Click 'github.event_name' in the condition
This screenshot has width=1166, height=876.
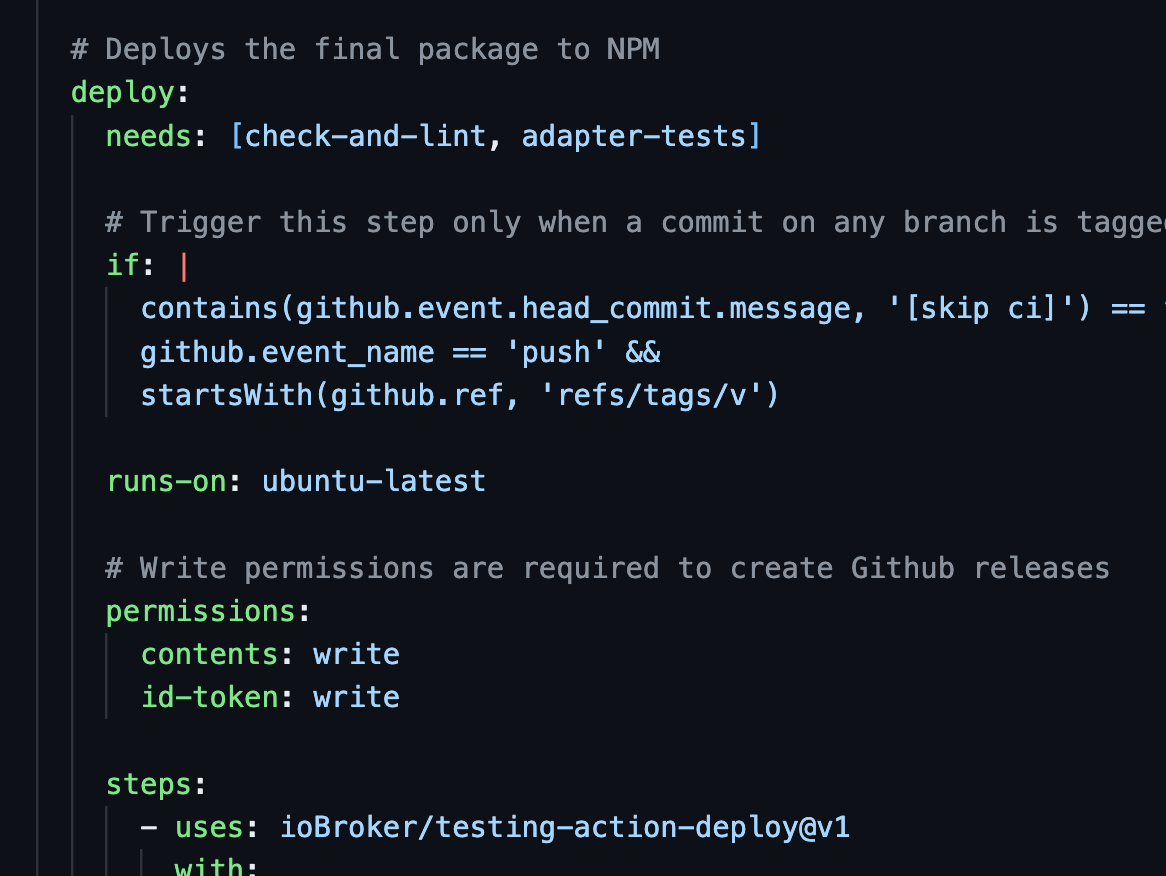(x=287, y=352)
